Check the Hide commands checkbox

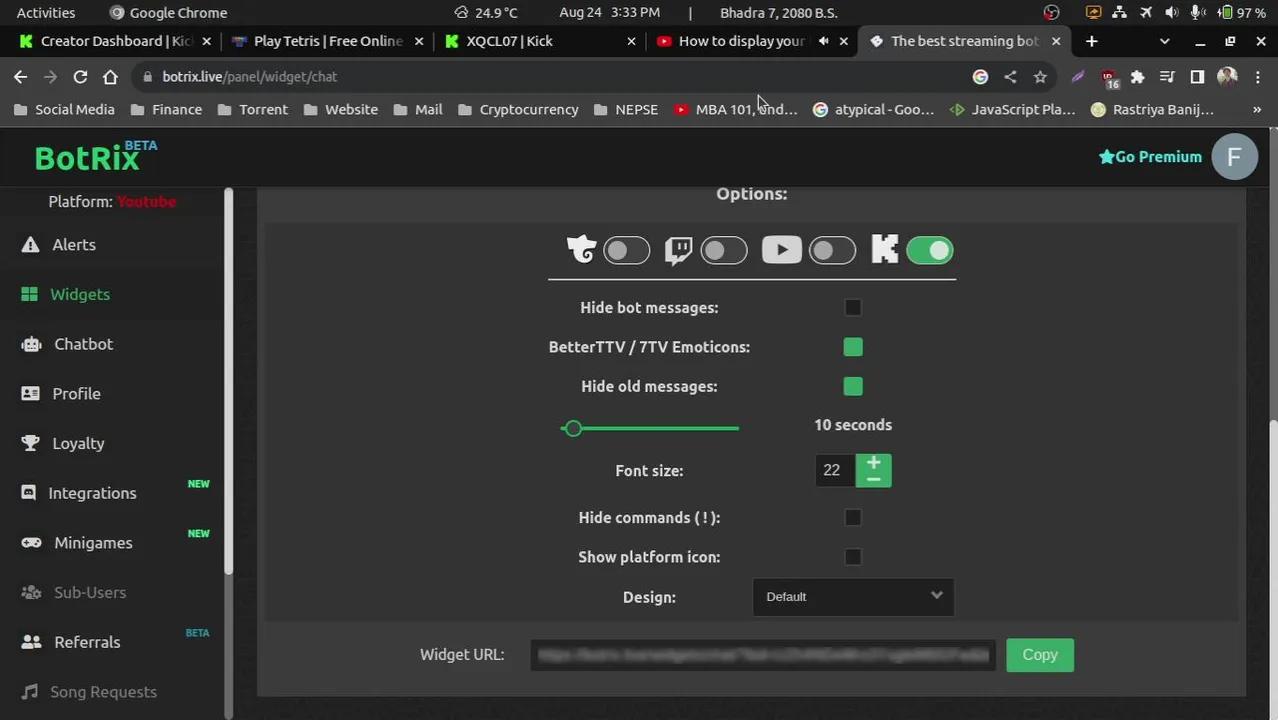[853, 518]
